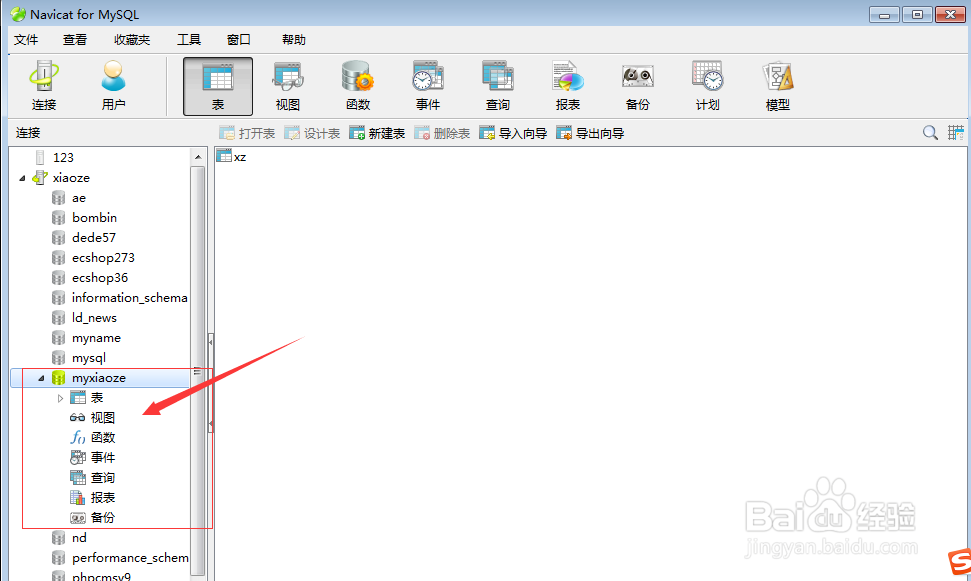This screenshot has height=581, width=971.
Task: Select the dede57 database
Action: click(x=94, y=237)
